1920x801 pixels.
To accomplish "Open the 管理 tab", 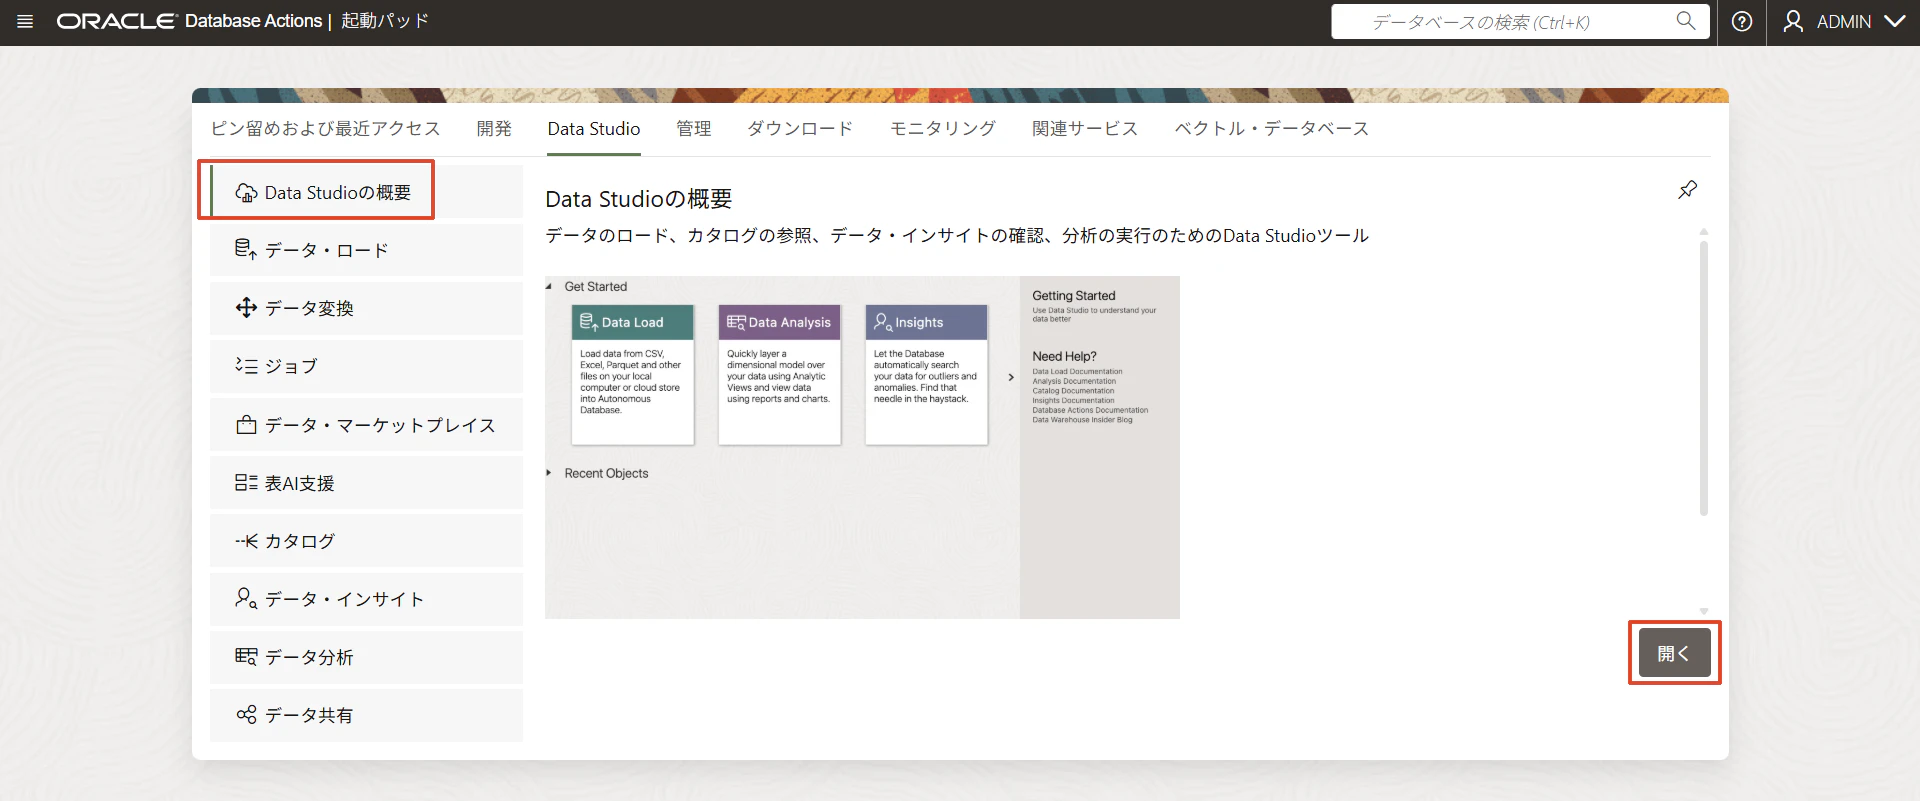I will pos(694,129).
